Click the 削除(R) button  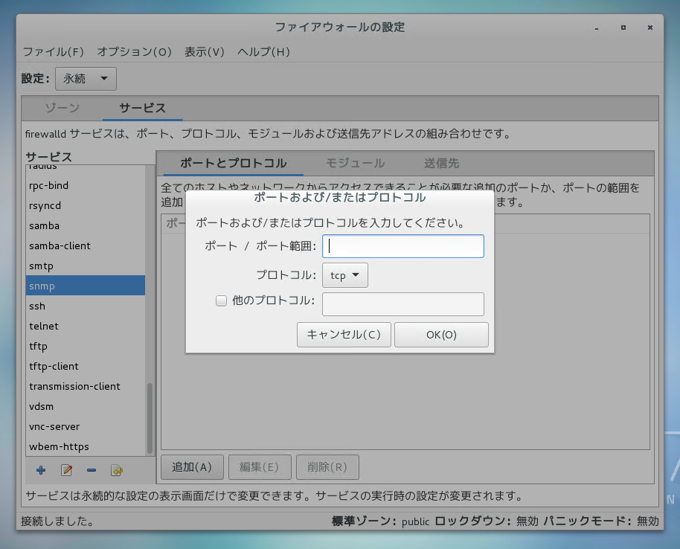327,467
